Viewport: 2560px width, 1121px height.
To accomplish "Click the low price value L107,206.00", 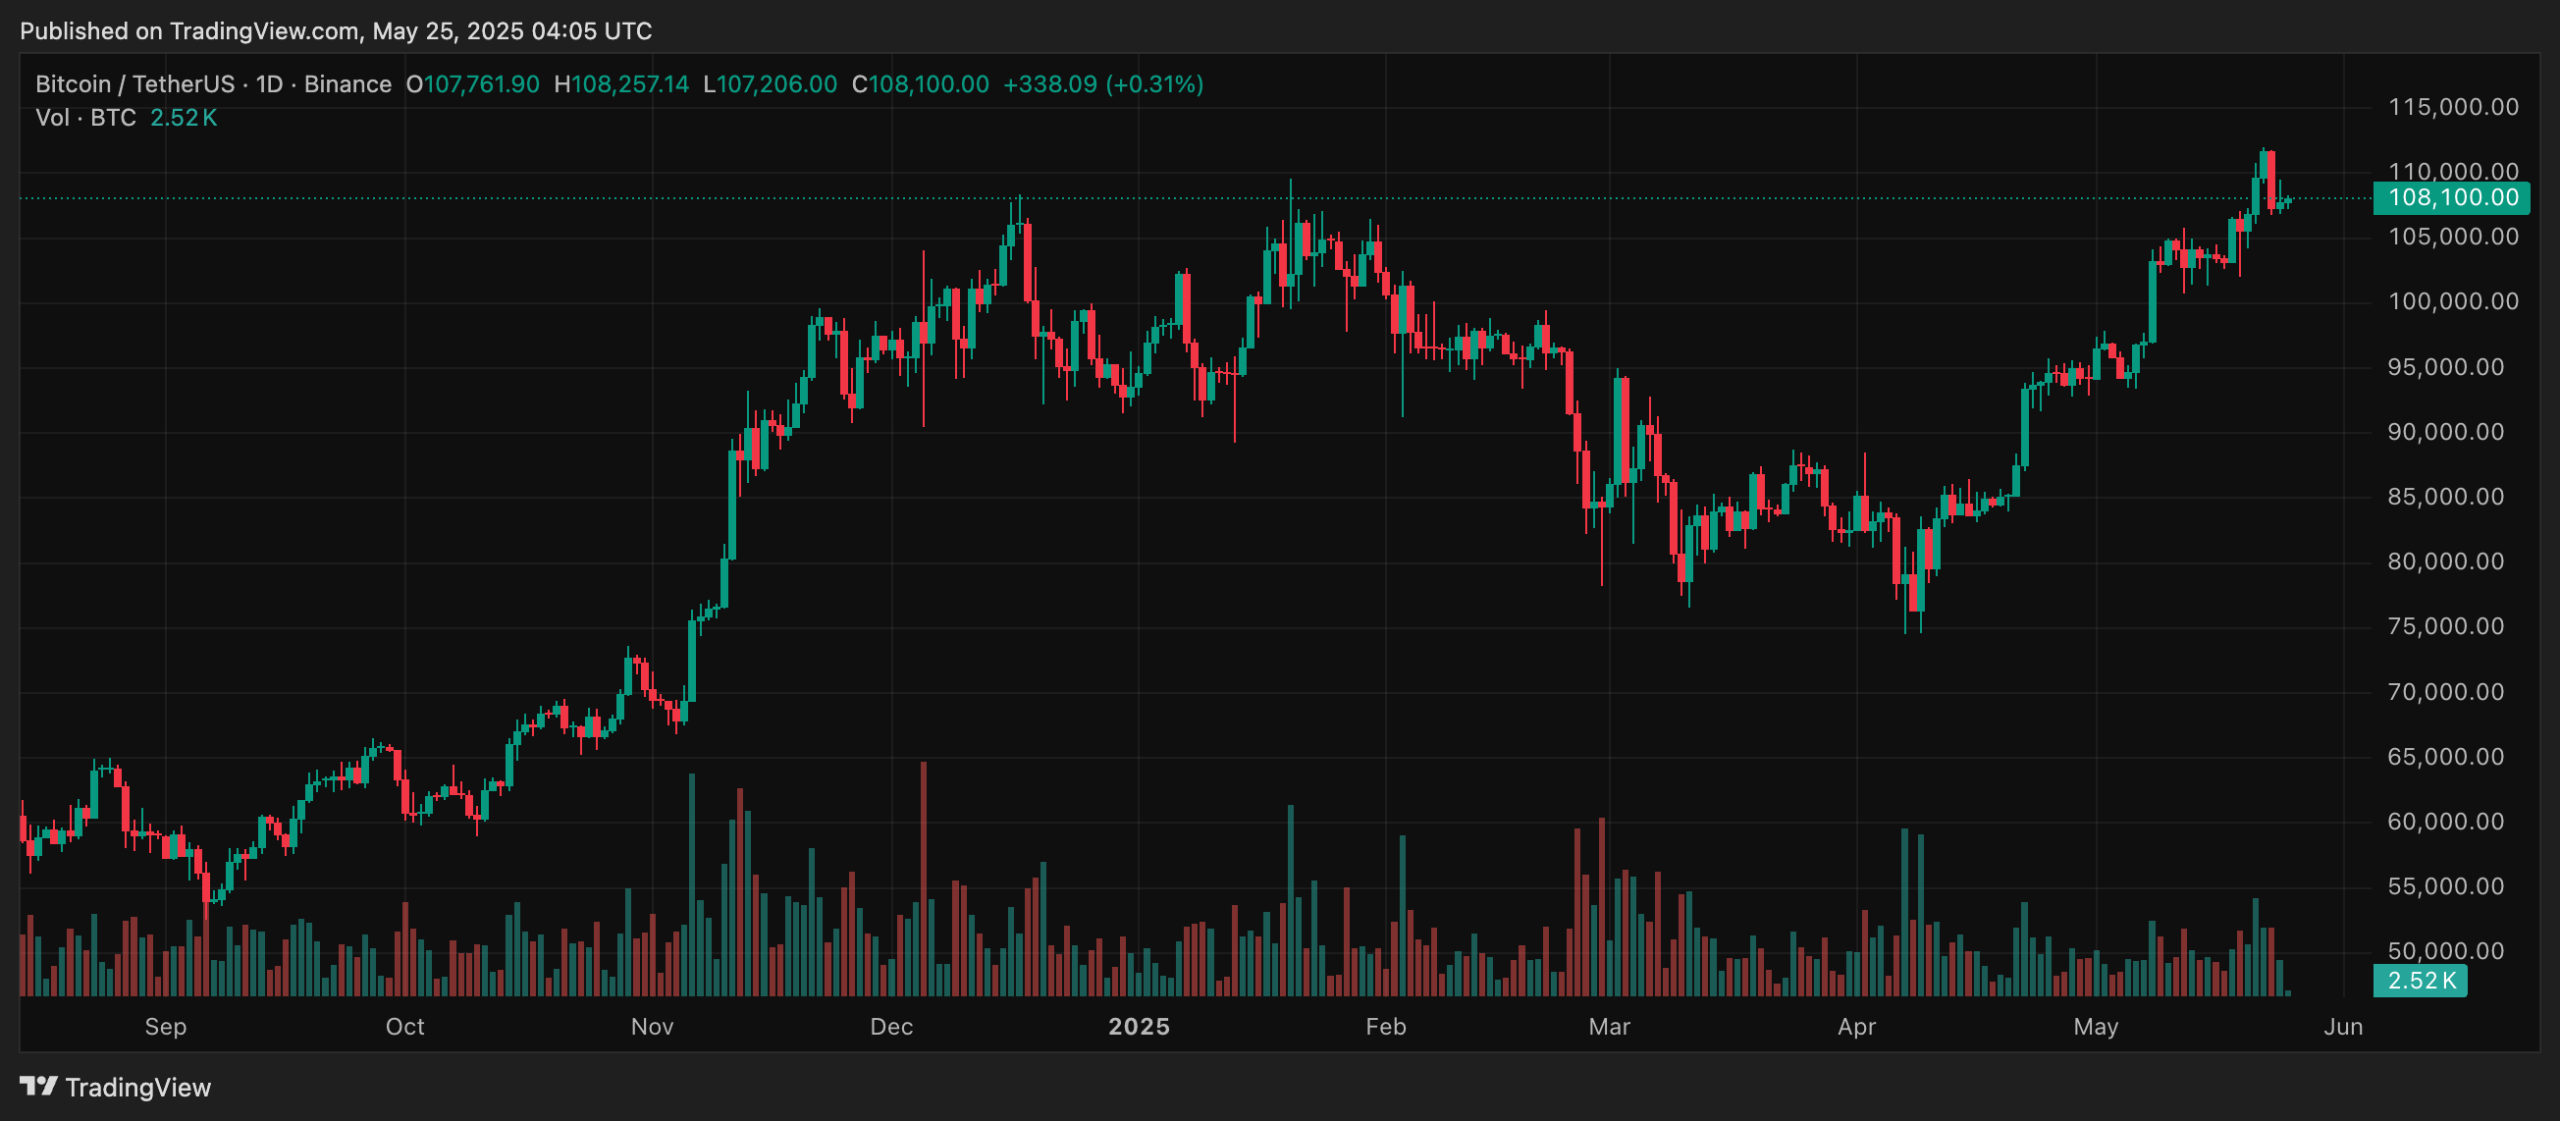I will tap(771, 85).
